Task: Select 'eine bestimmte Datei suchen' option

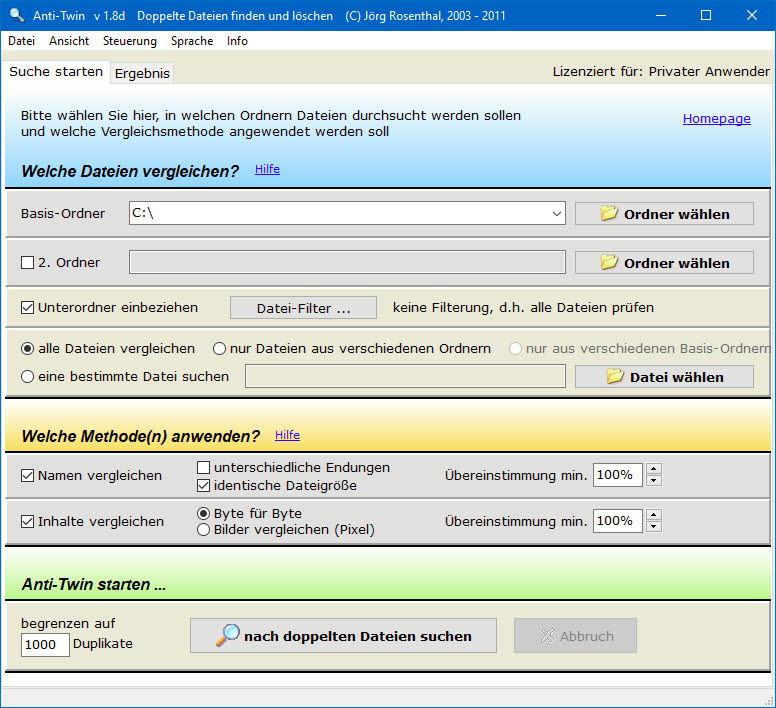Action: (27, 377)
